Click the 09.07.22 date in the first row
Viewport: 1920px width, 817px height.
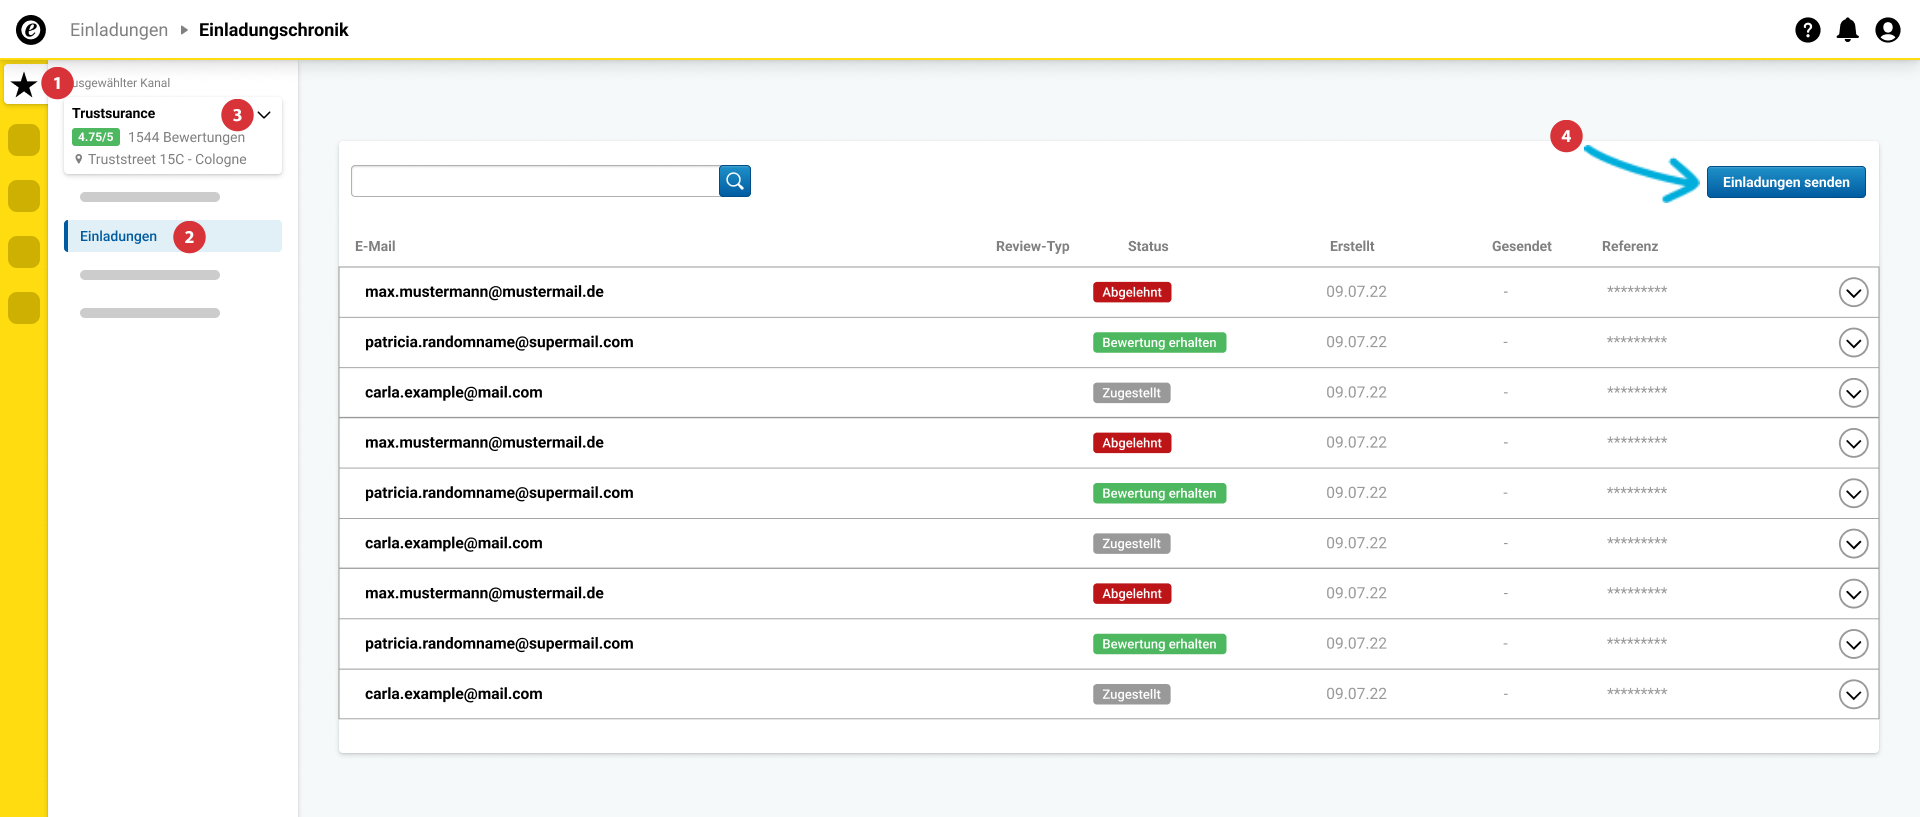[x=1357, y=292]
